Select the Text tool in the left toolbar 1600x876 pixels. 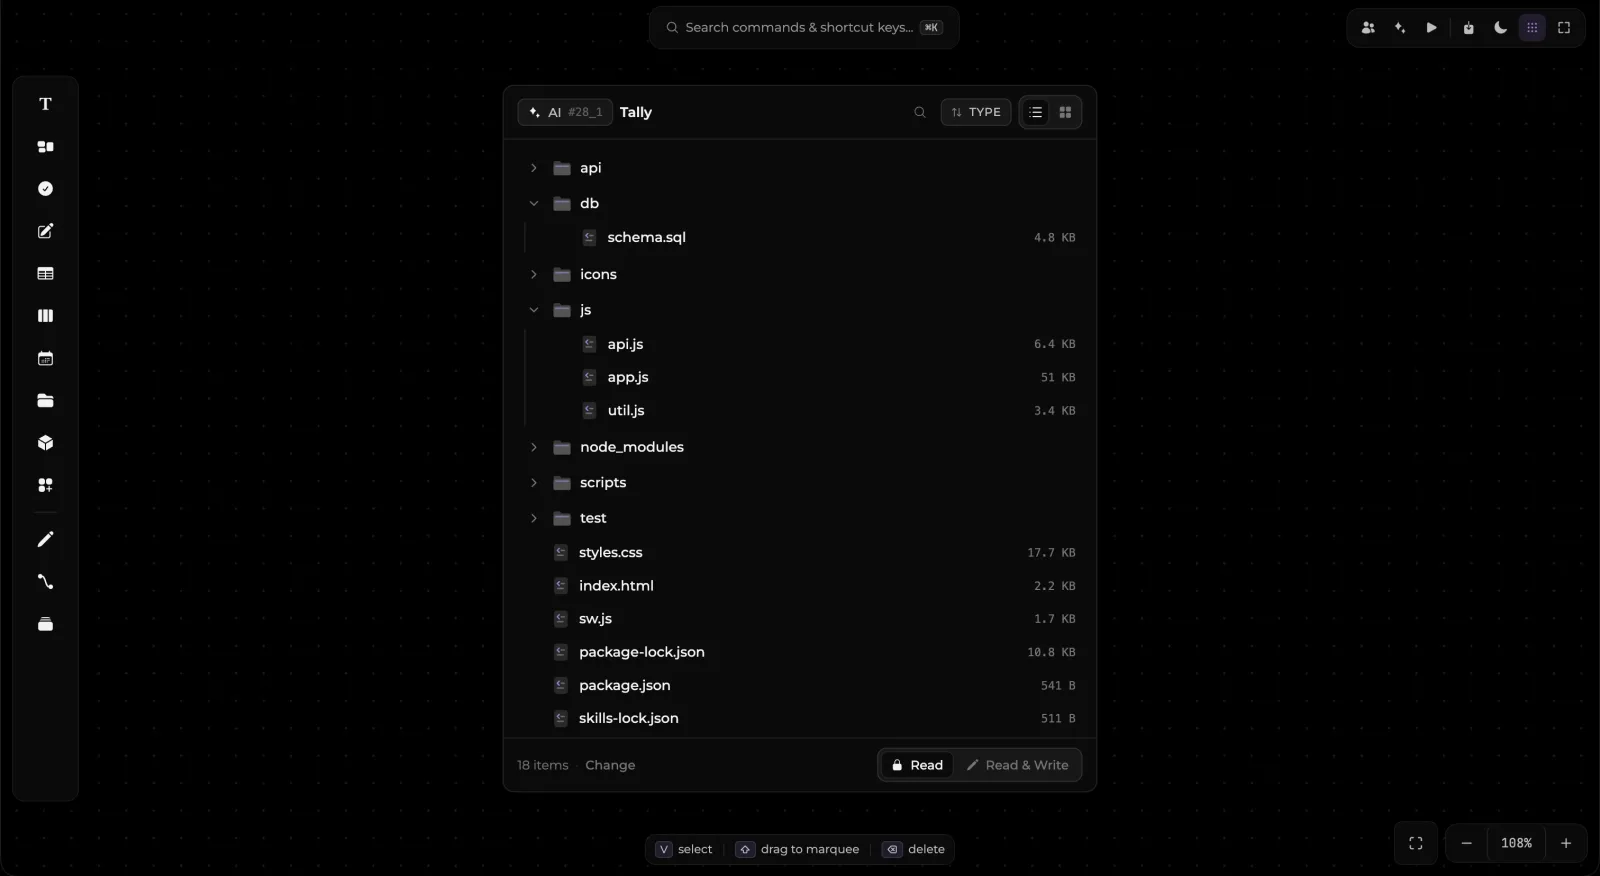coord(45,104)
